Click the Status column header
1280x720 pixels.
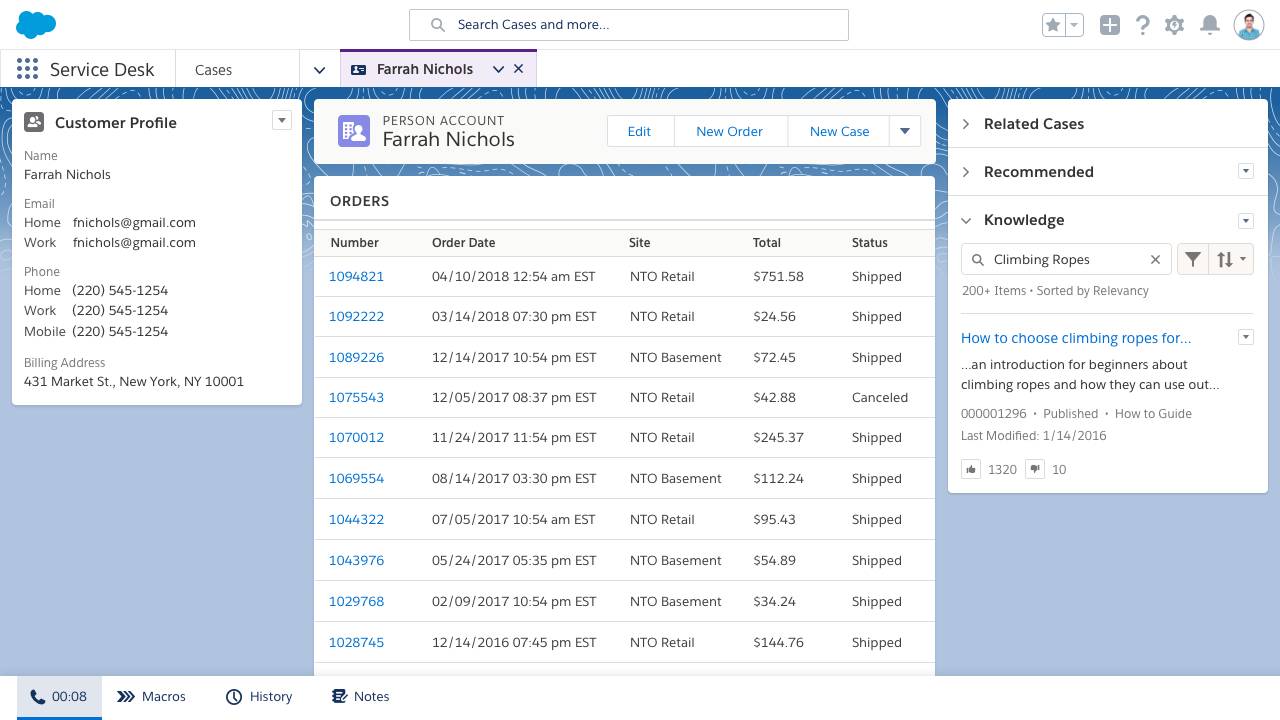click(x=870, y=243)
